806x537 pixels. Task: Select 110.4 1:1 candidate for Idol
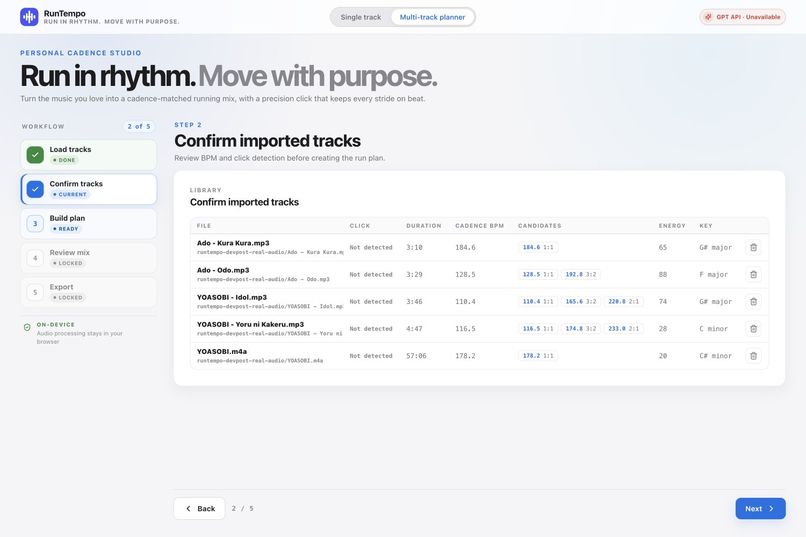pyautogui.click(x=538, y=302)
